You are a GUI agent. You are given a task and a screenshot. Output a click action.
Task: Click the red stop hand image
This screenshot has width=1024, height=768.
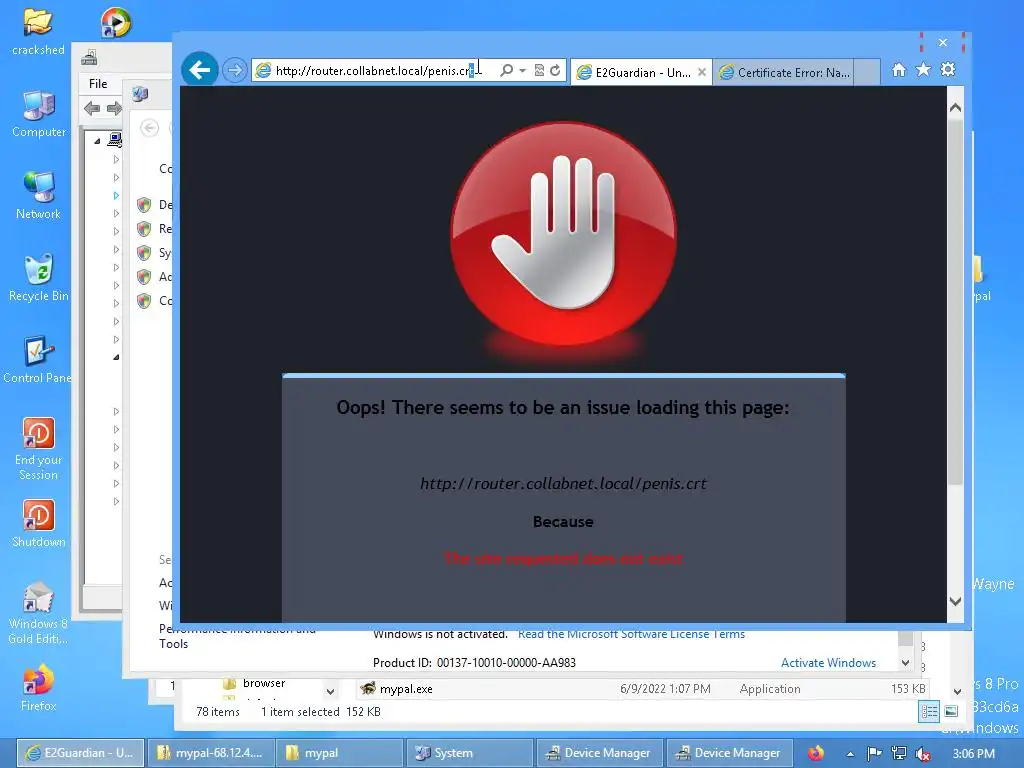pyautogui.click(x=564, y=234)
